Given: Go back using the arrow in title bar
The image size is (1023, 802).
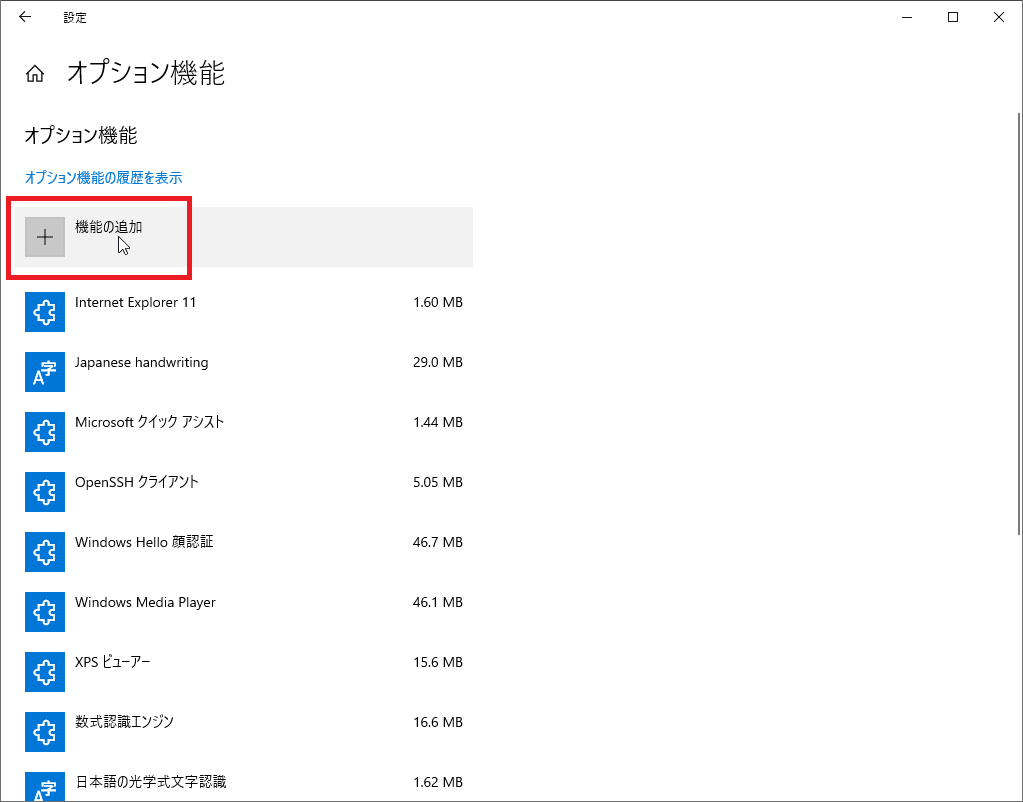Looking at the screenshot, I should (x=25, y=17).
